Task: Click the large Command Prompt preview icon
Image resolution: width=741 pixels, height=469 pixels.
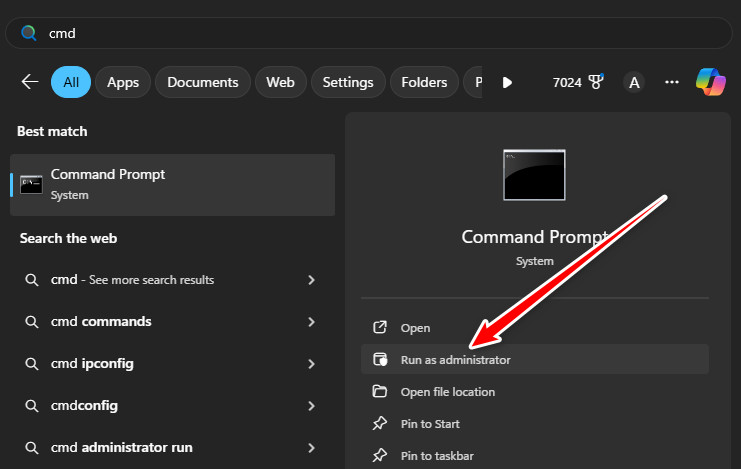Action: (x=534, y=175)
